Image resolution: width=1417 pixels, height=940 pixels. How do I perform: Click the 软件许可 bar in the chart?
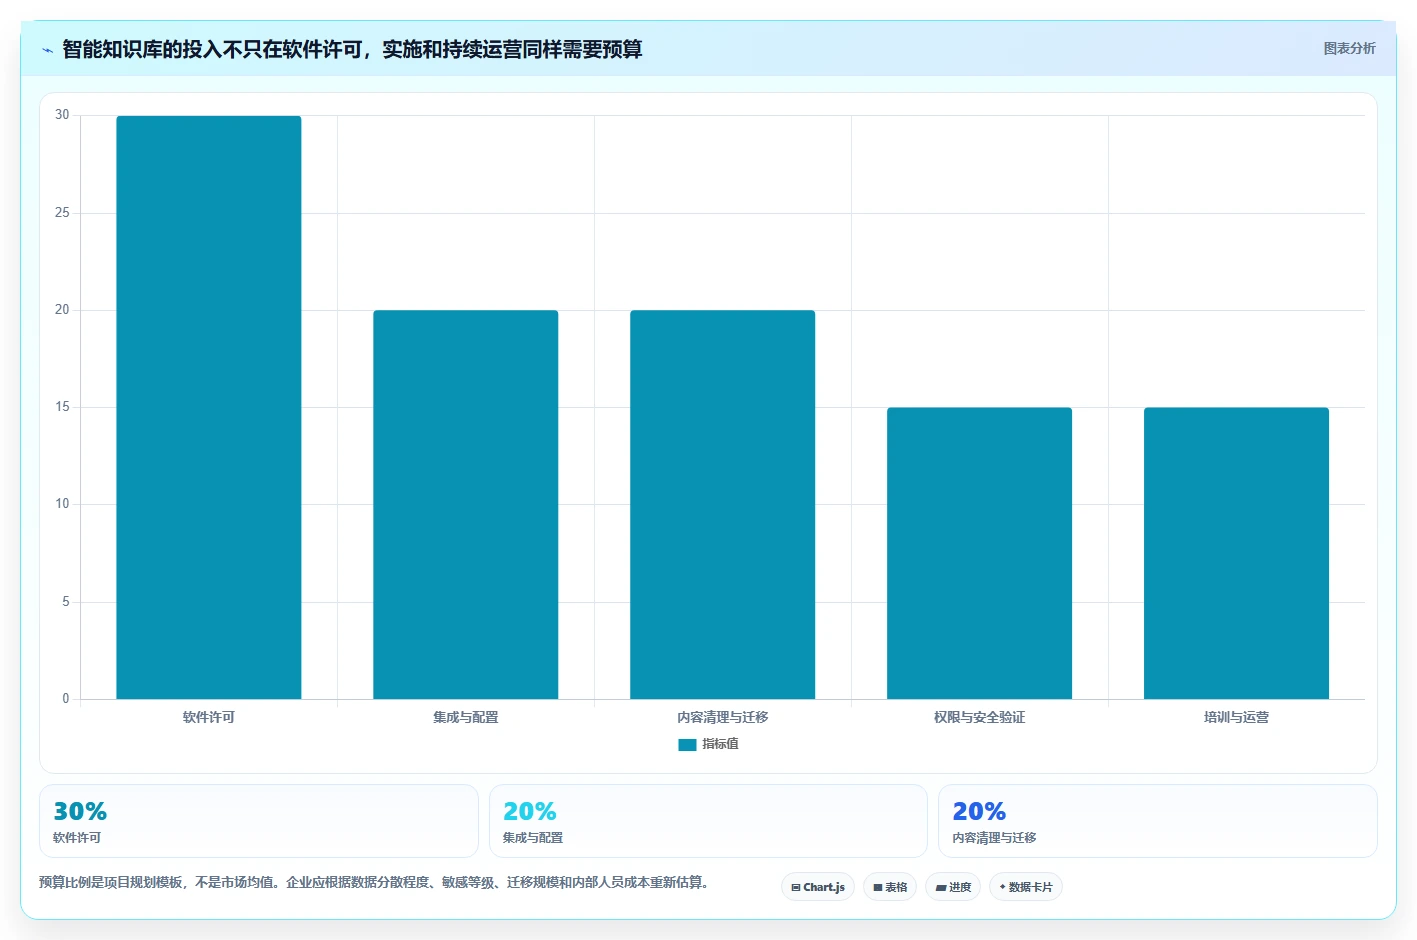click(208, 407)
